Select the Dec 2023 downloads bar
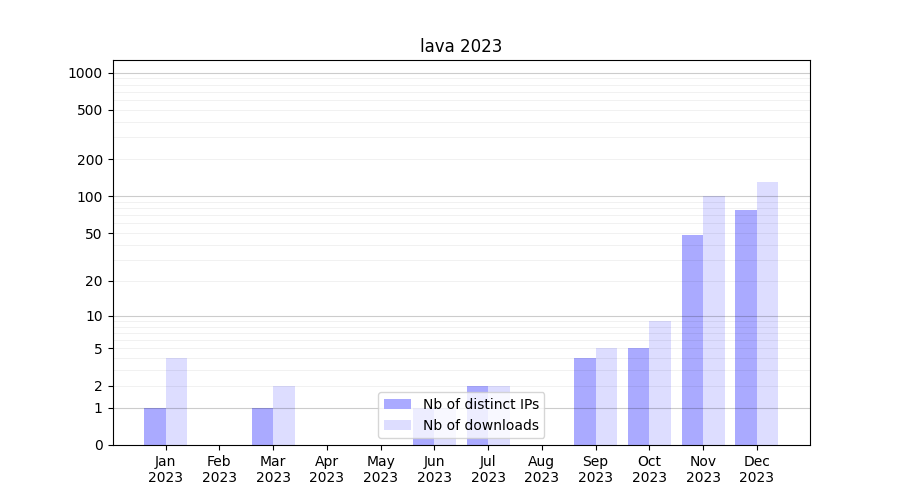Image resolution: width=900 pixels, height=500 pixels. tap(767, 313)
